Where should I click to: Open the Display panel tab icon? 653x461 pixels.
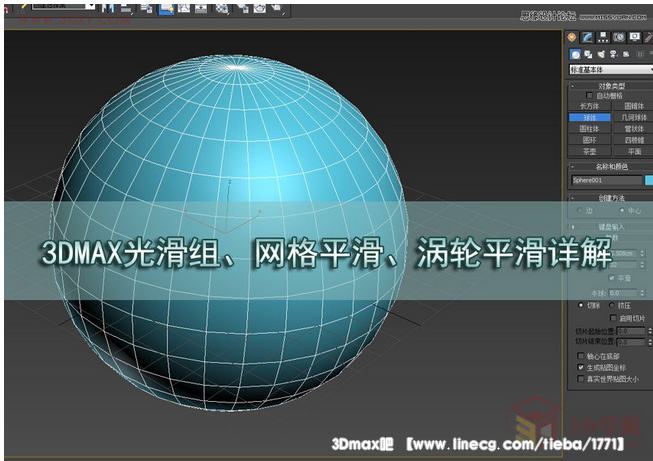(634, 37)
